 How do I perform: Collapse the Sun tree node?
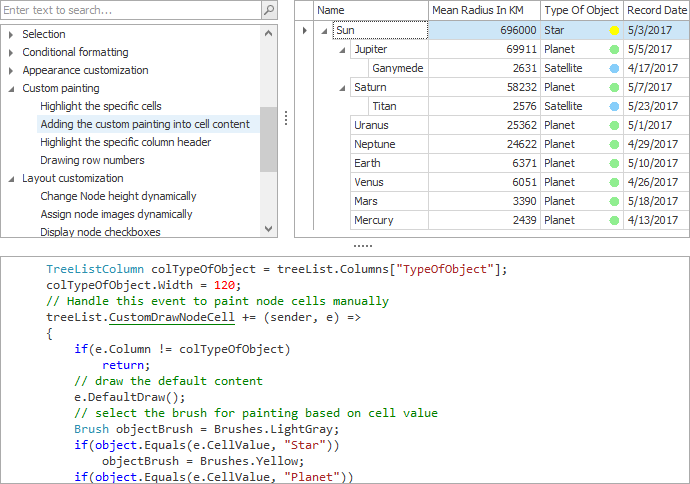pos(324,31)
